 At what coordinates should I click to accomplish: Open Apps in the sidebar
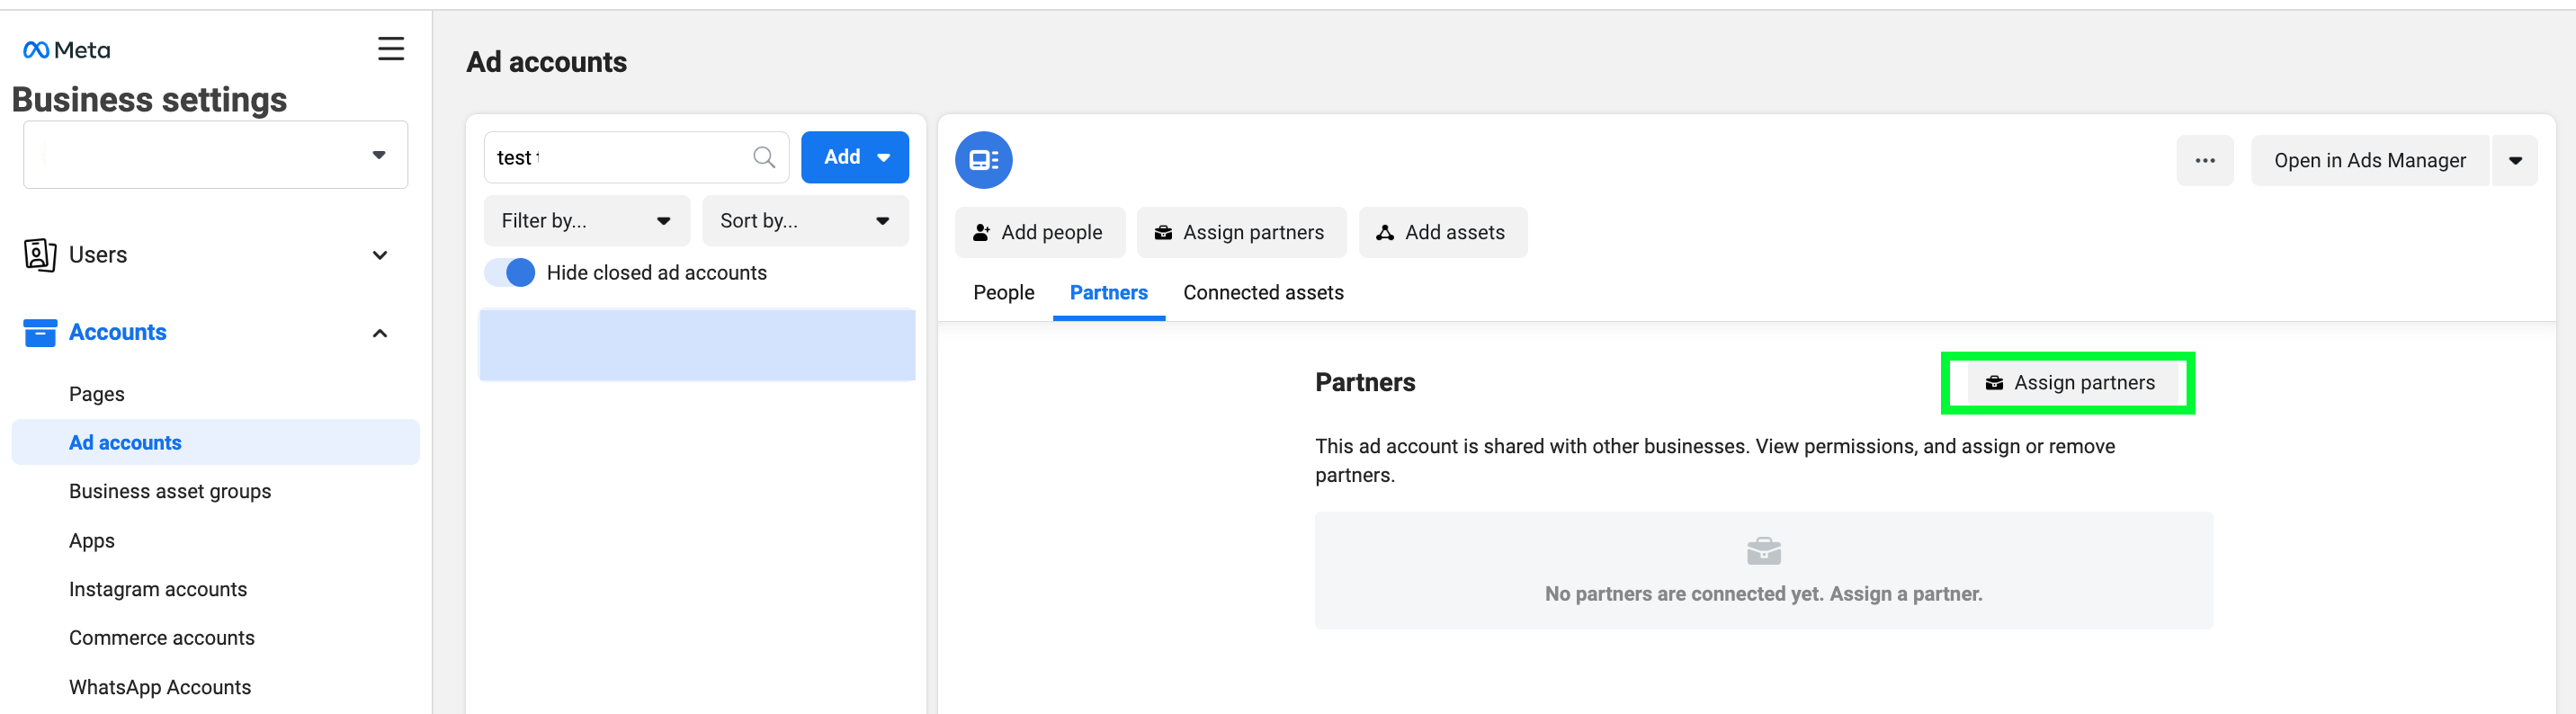click(x=92, y=541)
